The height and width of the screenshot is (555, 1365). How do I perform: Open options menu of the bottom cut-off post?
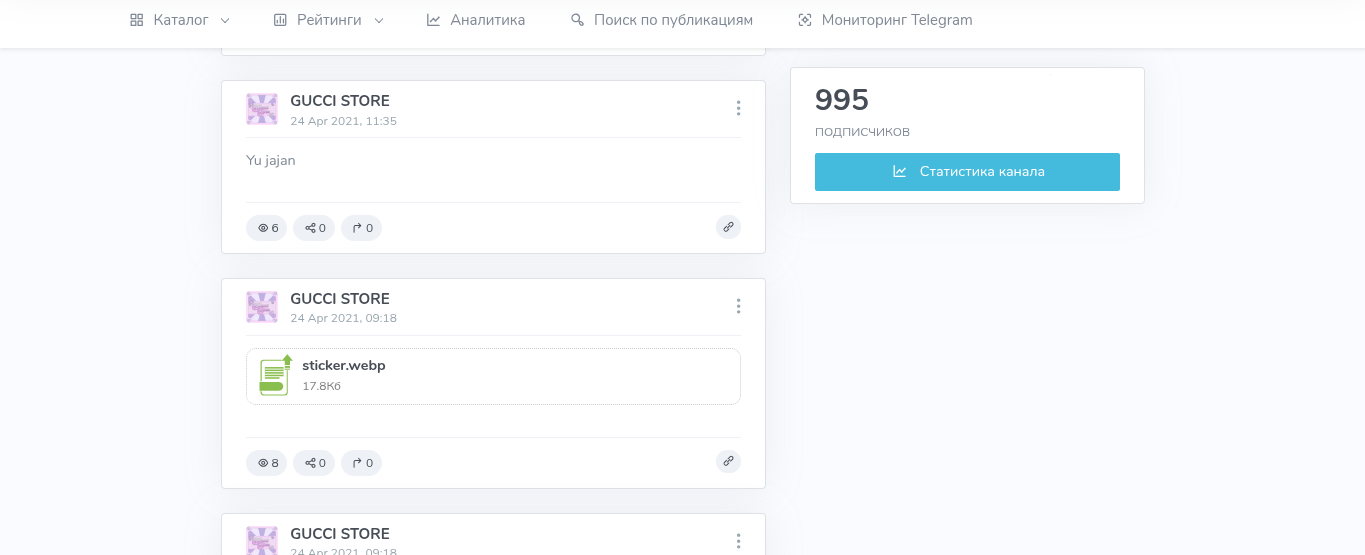(x=738, y=541)
